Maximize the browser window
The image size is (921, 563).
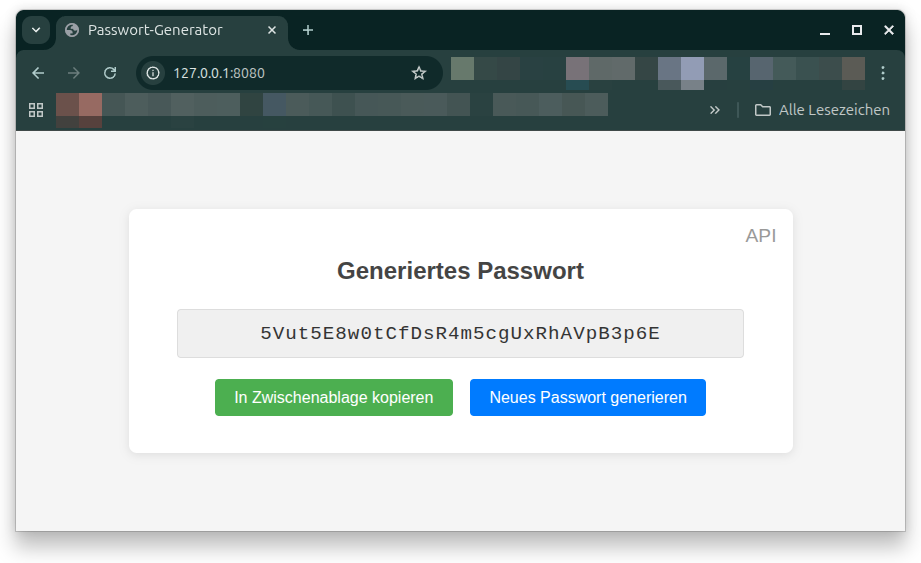point(857,30)
